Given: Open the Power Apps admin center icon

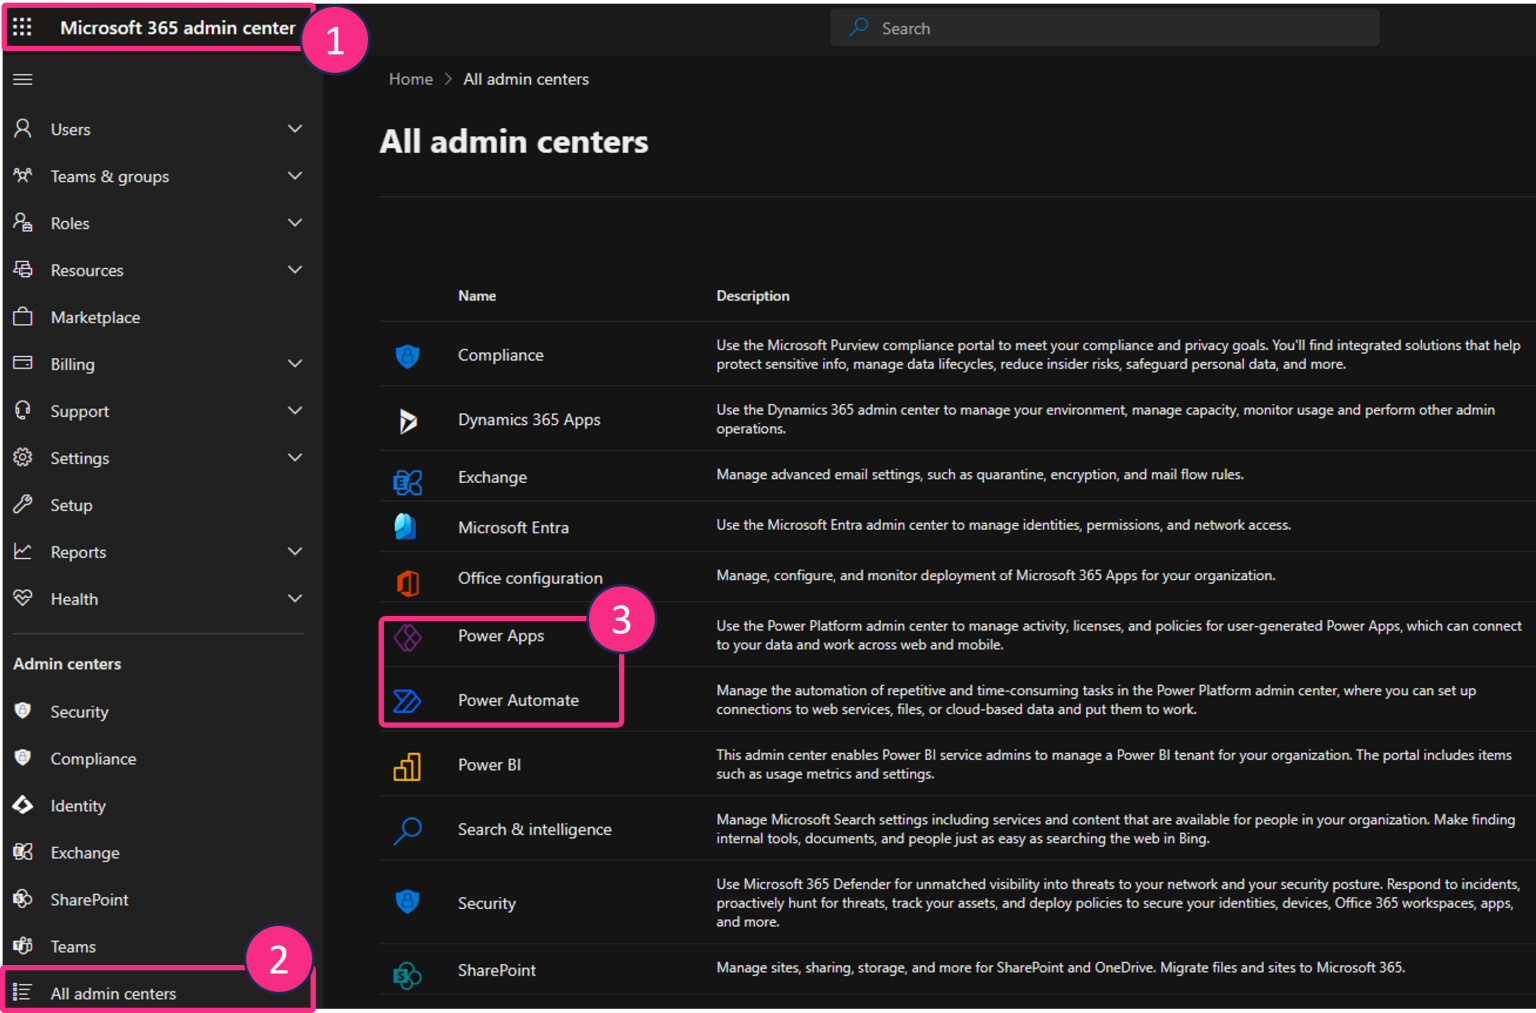Looking at the screenshot, I should pos(408,635).
